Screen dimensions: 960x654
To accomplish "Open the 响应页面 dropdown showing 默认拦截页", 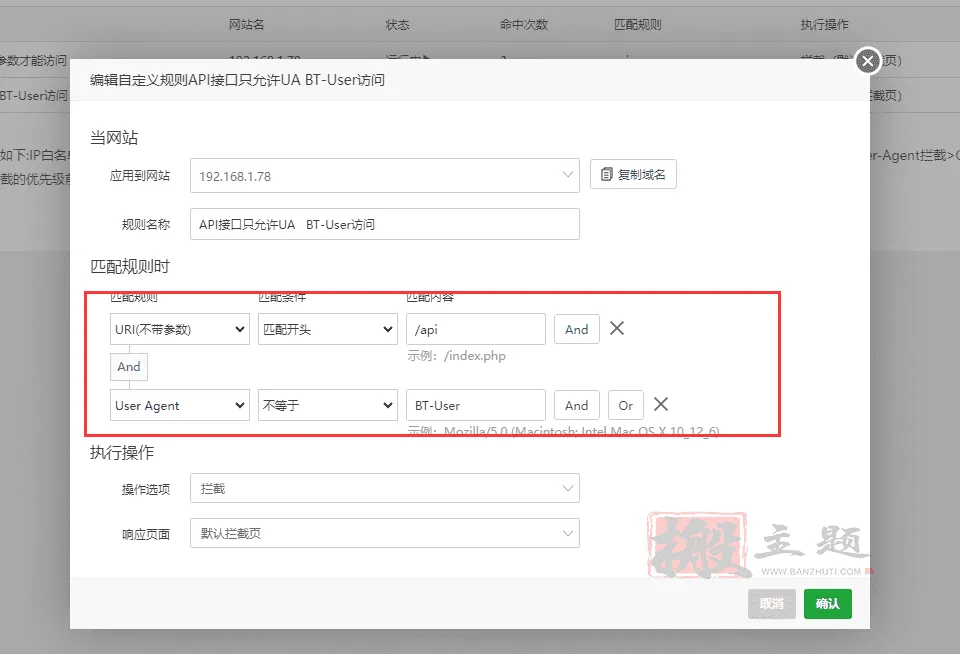I will coord(384,533).
